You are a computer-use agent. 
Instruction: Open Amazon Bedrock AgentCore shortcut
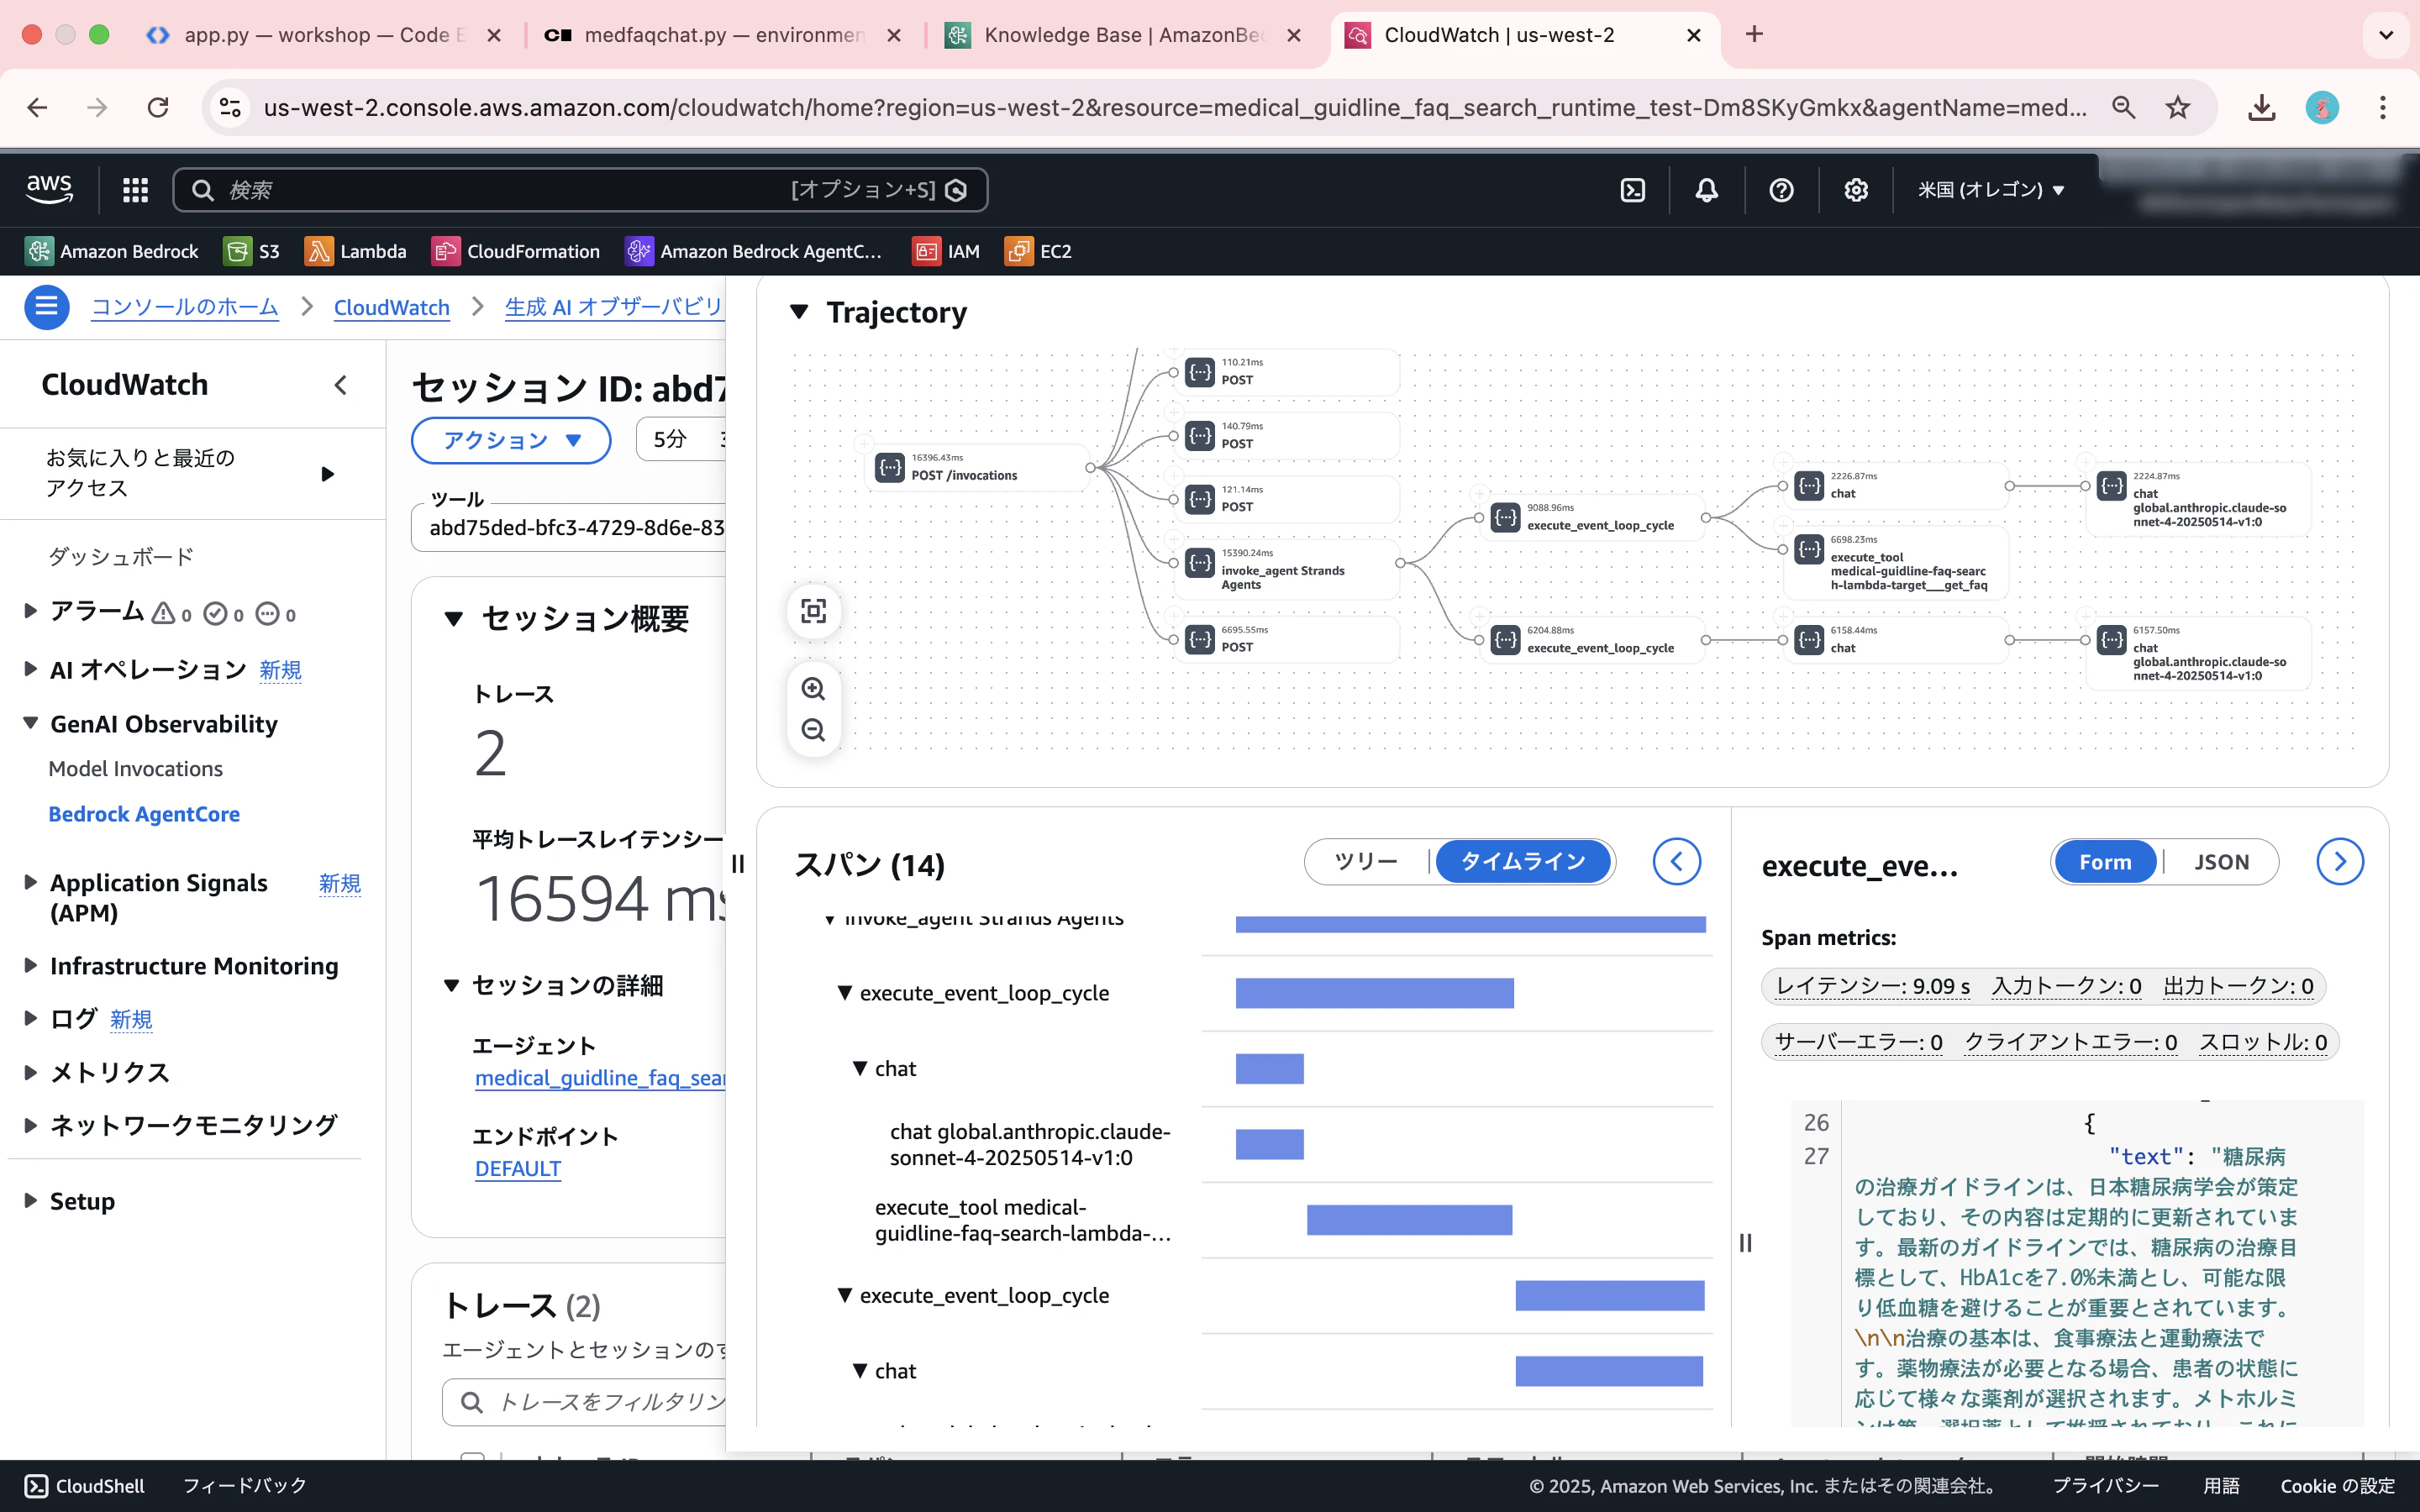754,251
